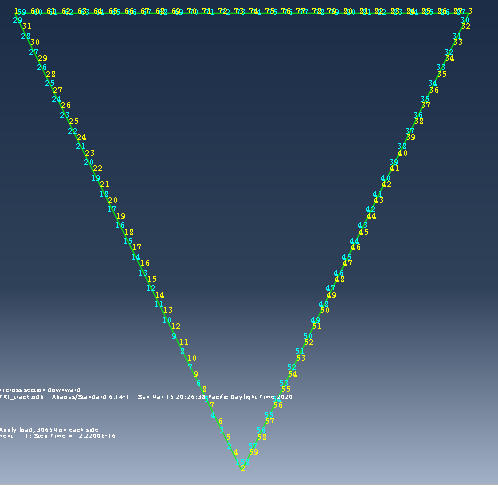Pick cyan element label 50 on right edge
The image size is (498, 487).
(x=308, y=336)
